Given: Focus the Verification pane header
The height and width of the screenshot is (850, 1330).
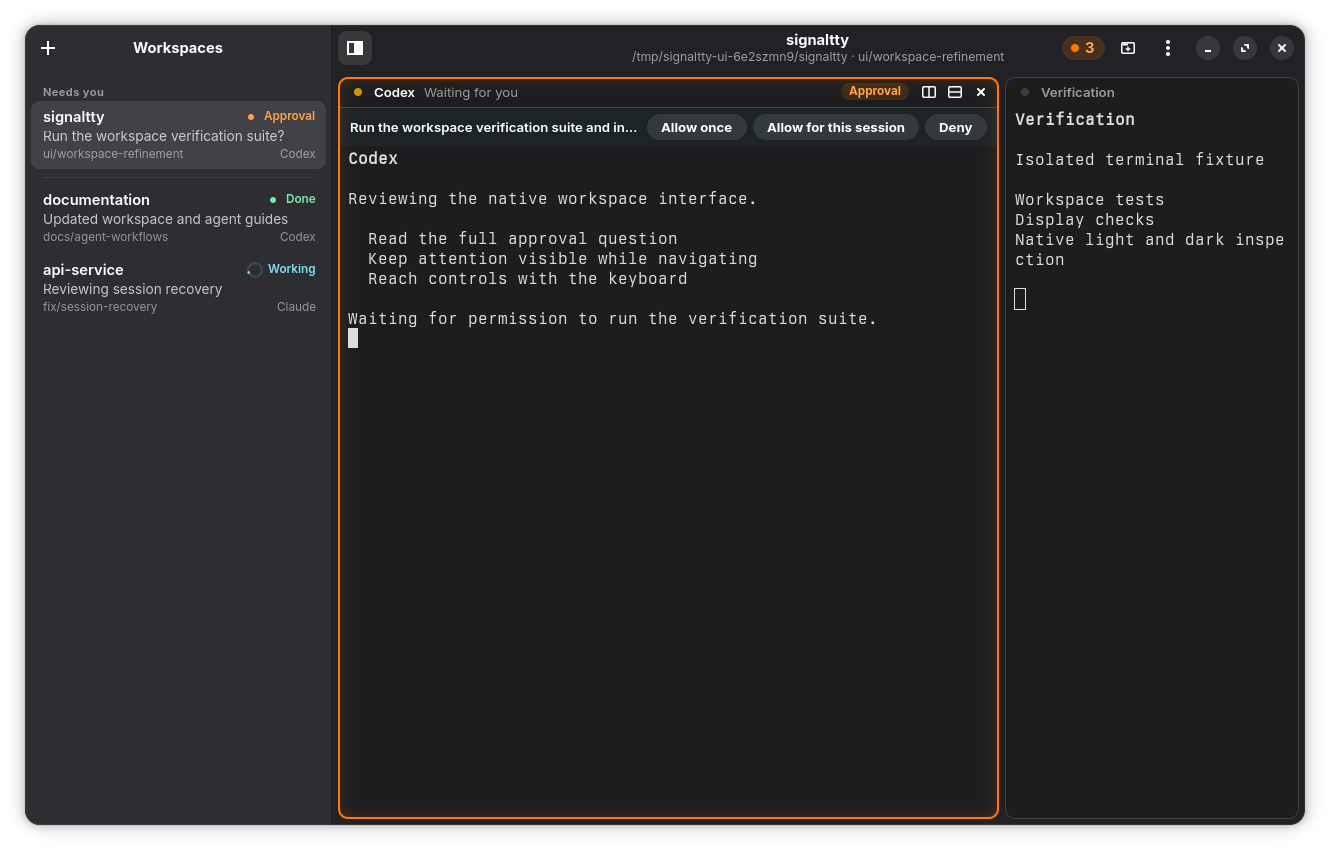Looking at the screenshot, I should pyautogui.click(x=1152, y=92).
